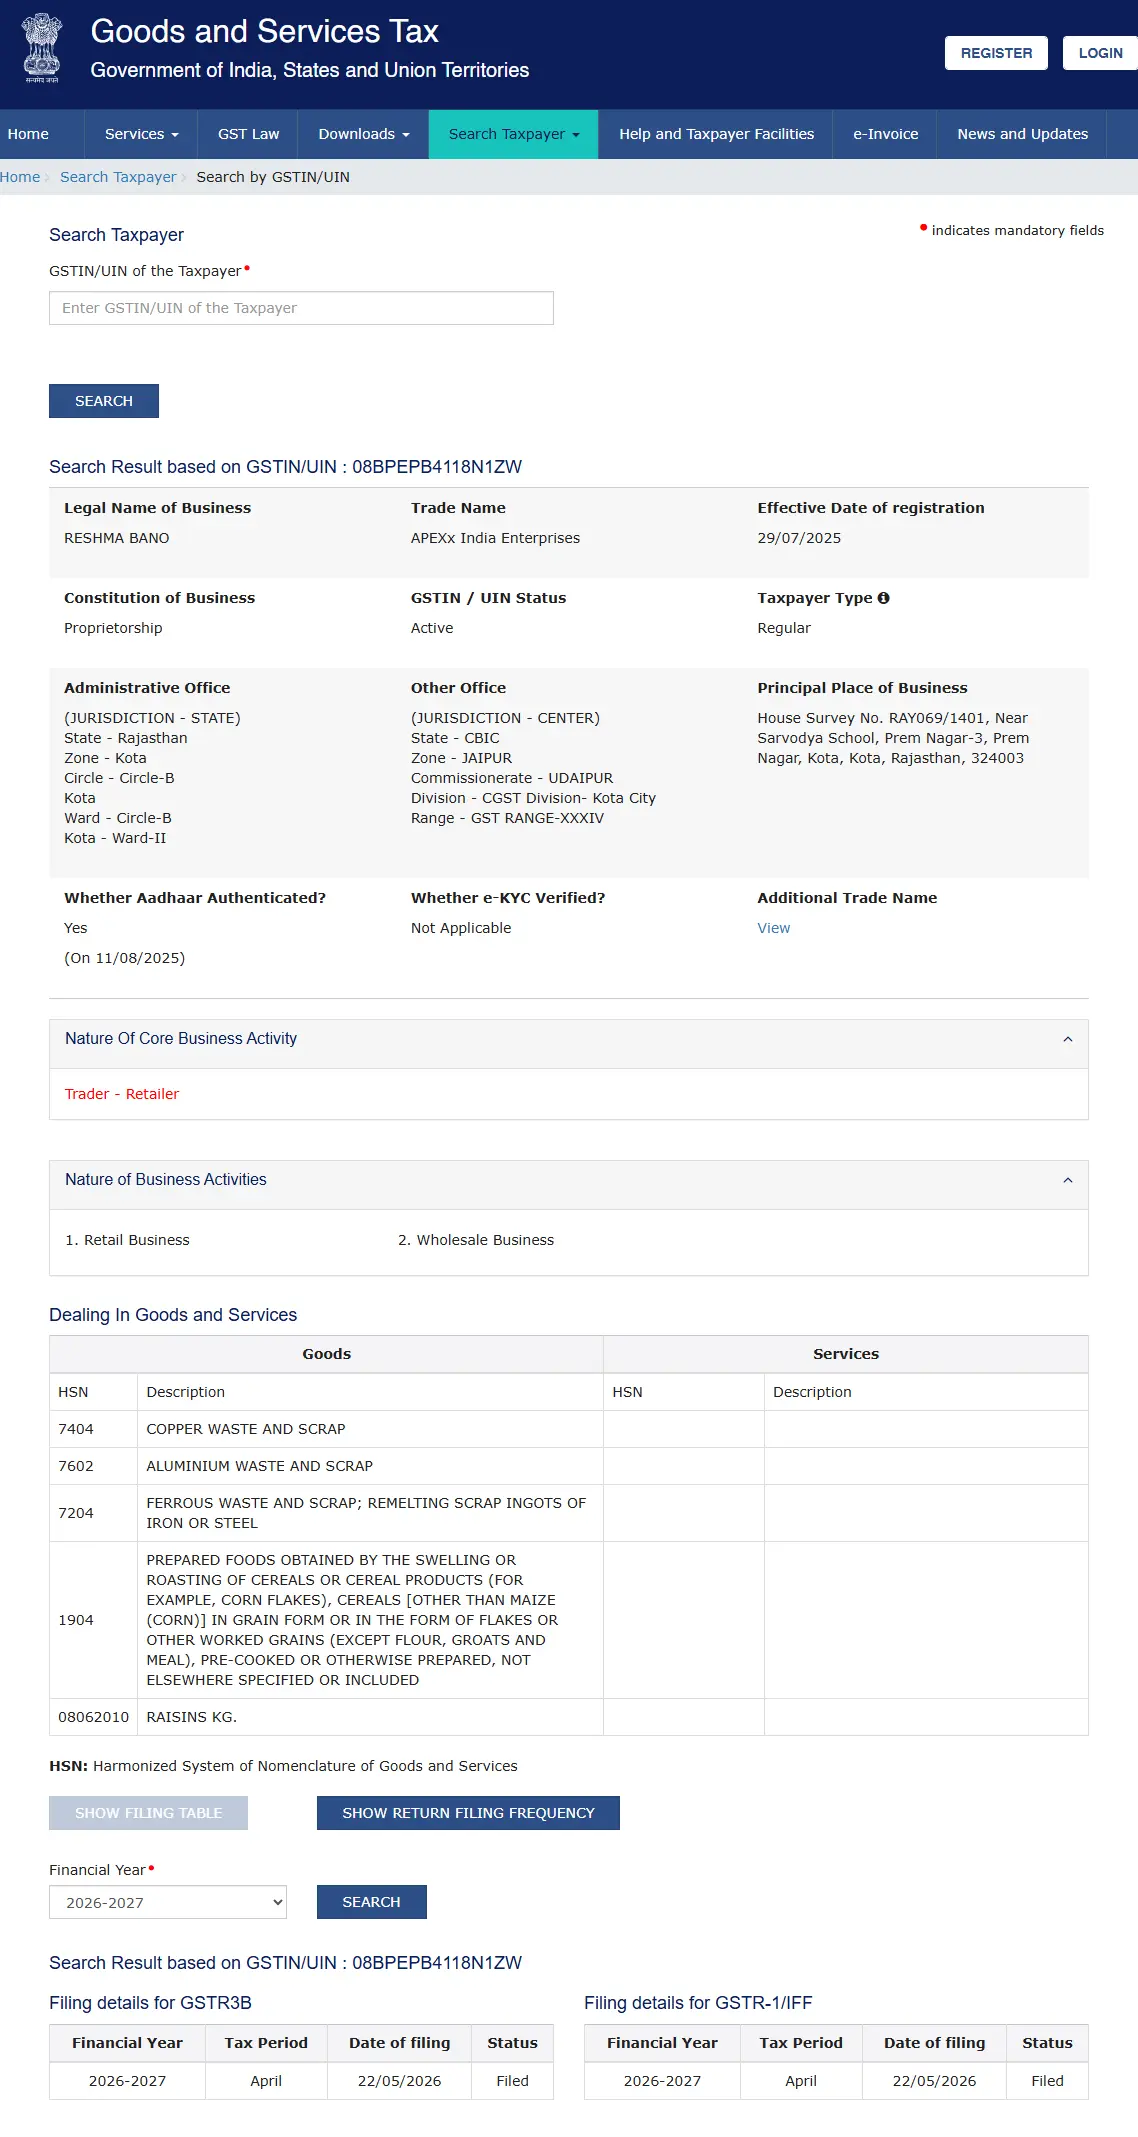Click GSTR-1/IFF Filed status cell
1138x2137 pixels.
tap(1047, 2081)
